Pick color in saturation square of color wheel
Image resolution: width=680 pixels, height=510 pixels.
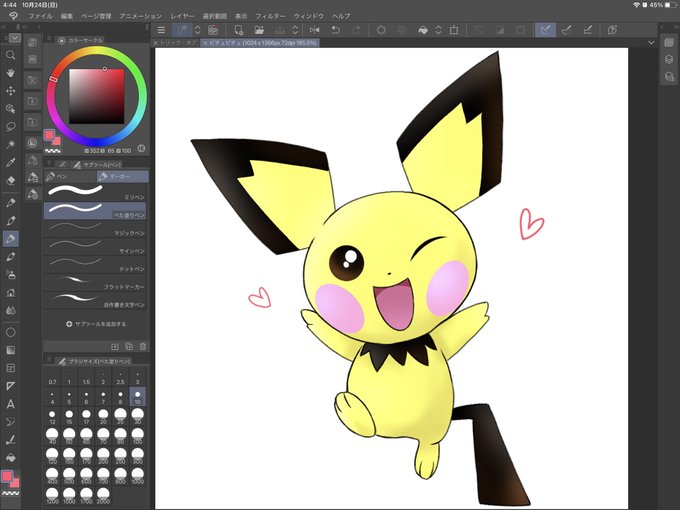(x=97, y=96)
